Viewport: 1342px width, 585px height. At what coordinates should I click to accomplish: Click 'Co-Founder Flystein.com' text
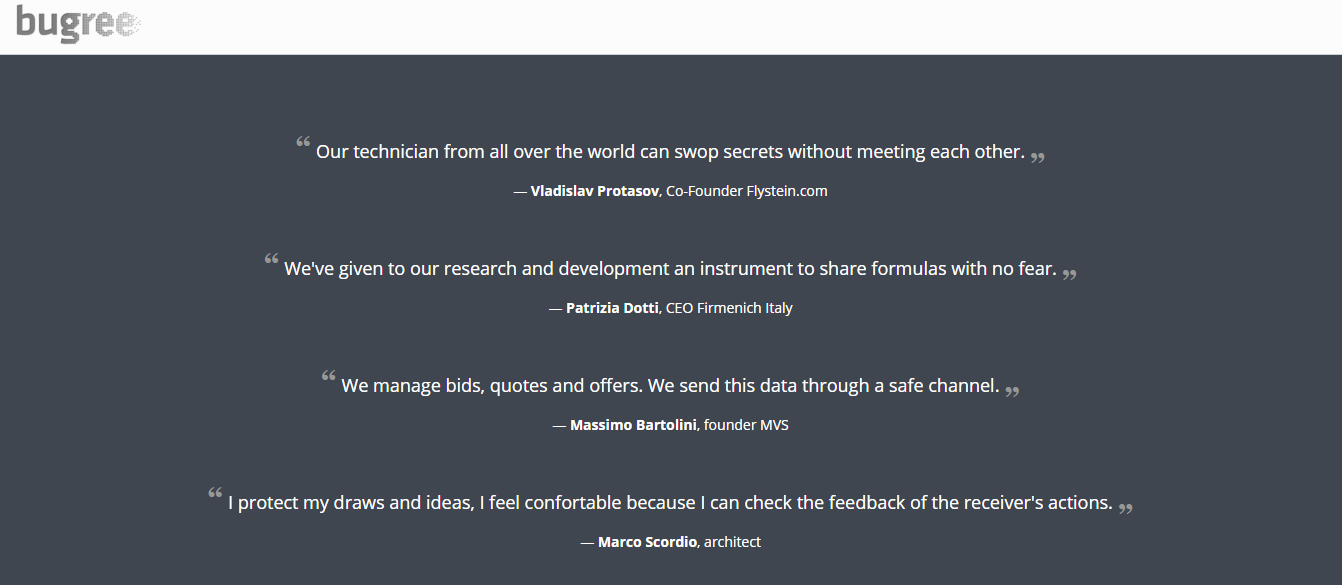tap(746, 191)
